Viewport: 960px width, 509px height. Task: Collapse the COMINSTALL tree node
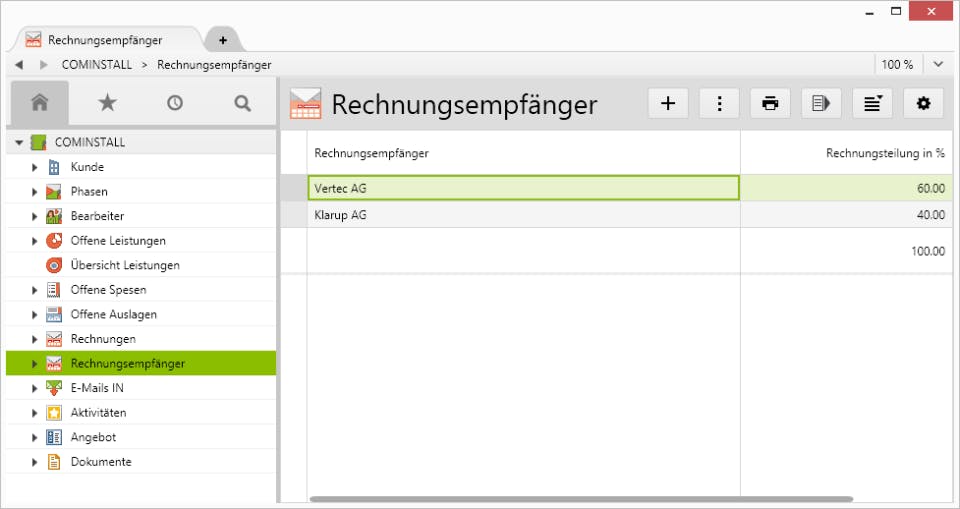19,143
